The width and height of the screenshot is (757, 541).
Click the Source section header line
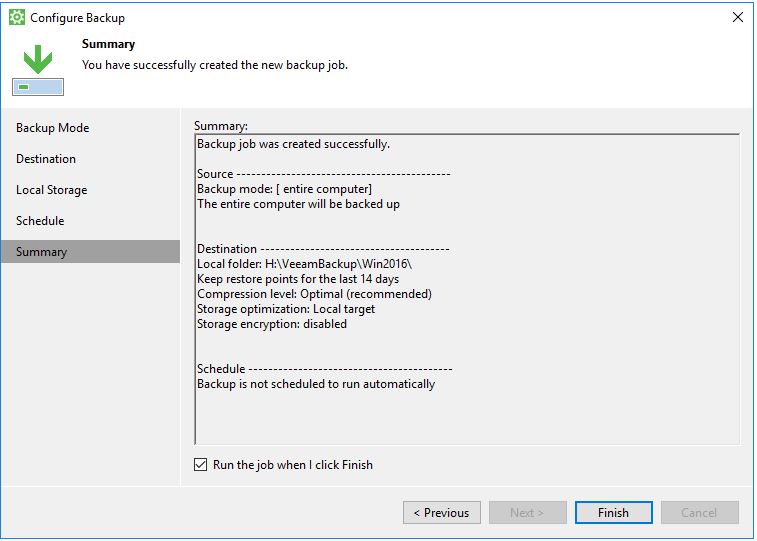pos(323,174)
